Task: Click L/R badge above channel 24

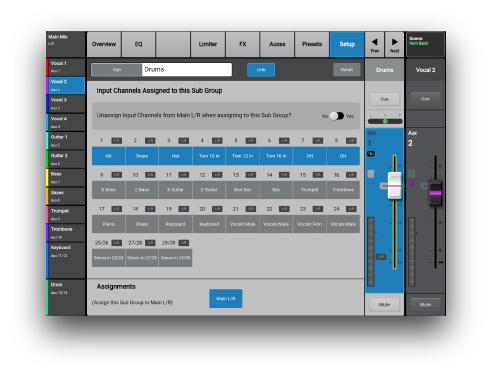Action: 351,209
